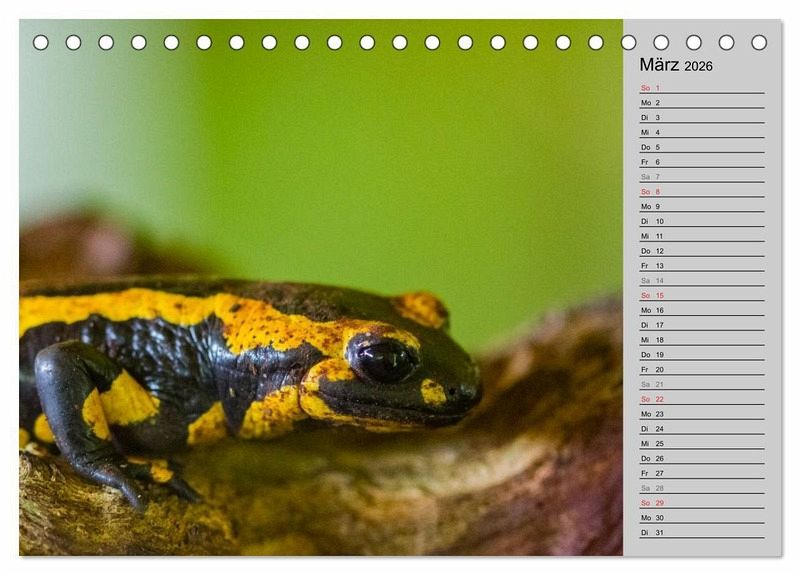
Task: Click Saturday 7 entry in calendar
Action: (700, 177)
